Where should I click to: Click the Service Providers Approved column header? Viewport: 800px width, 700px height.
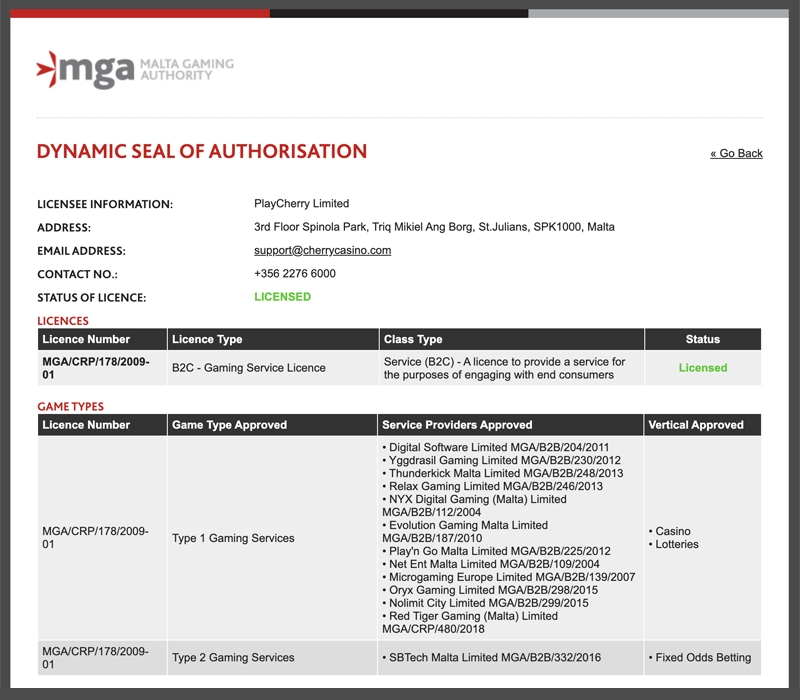coord(457,425)
